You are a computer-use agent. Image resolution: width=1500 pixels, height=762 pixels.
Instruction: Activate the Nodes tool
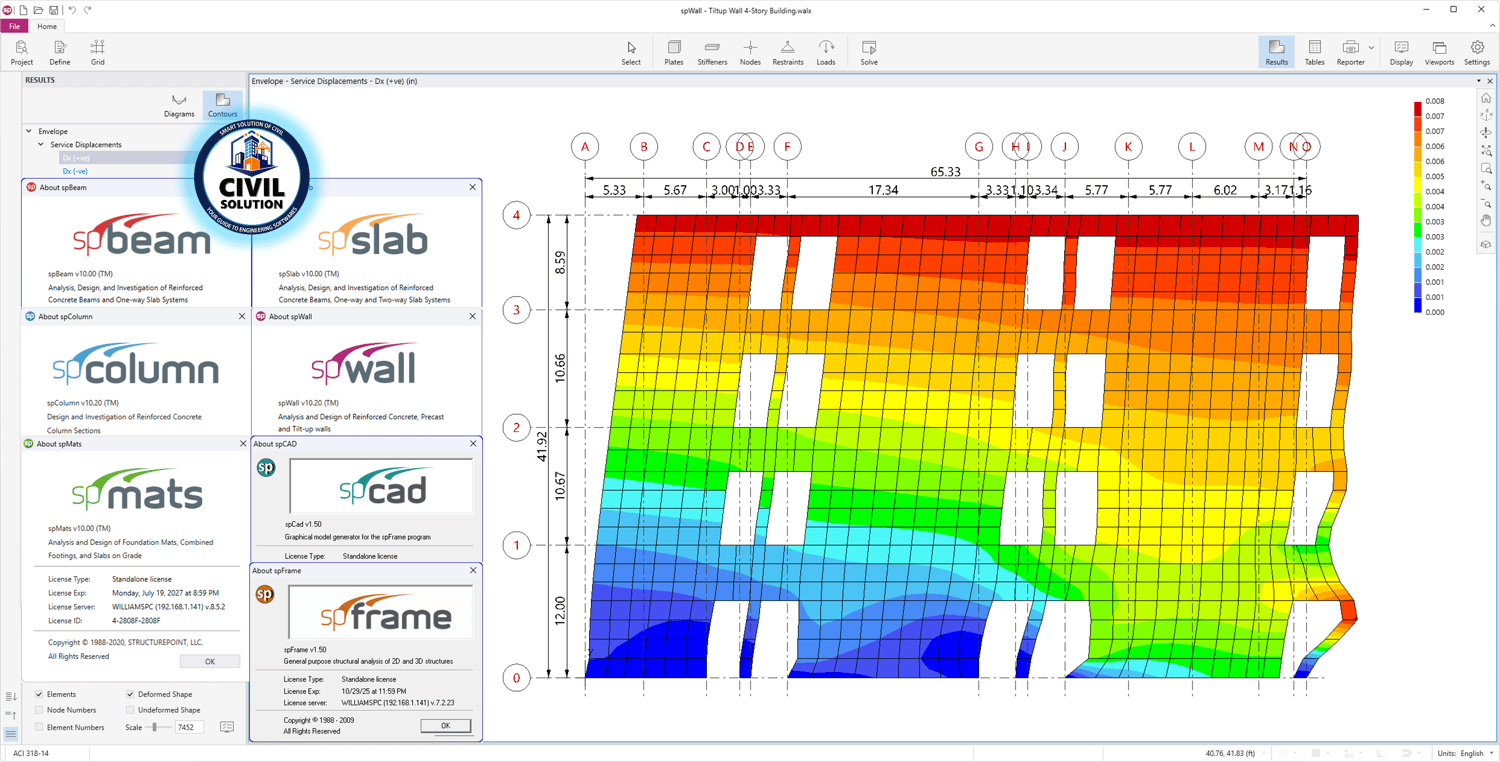(x=750, y=52)
